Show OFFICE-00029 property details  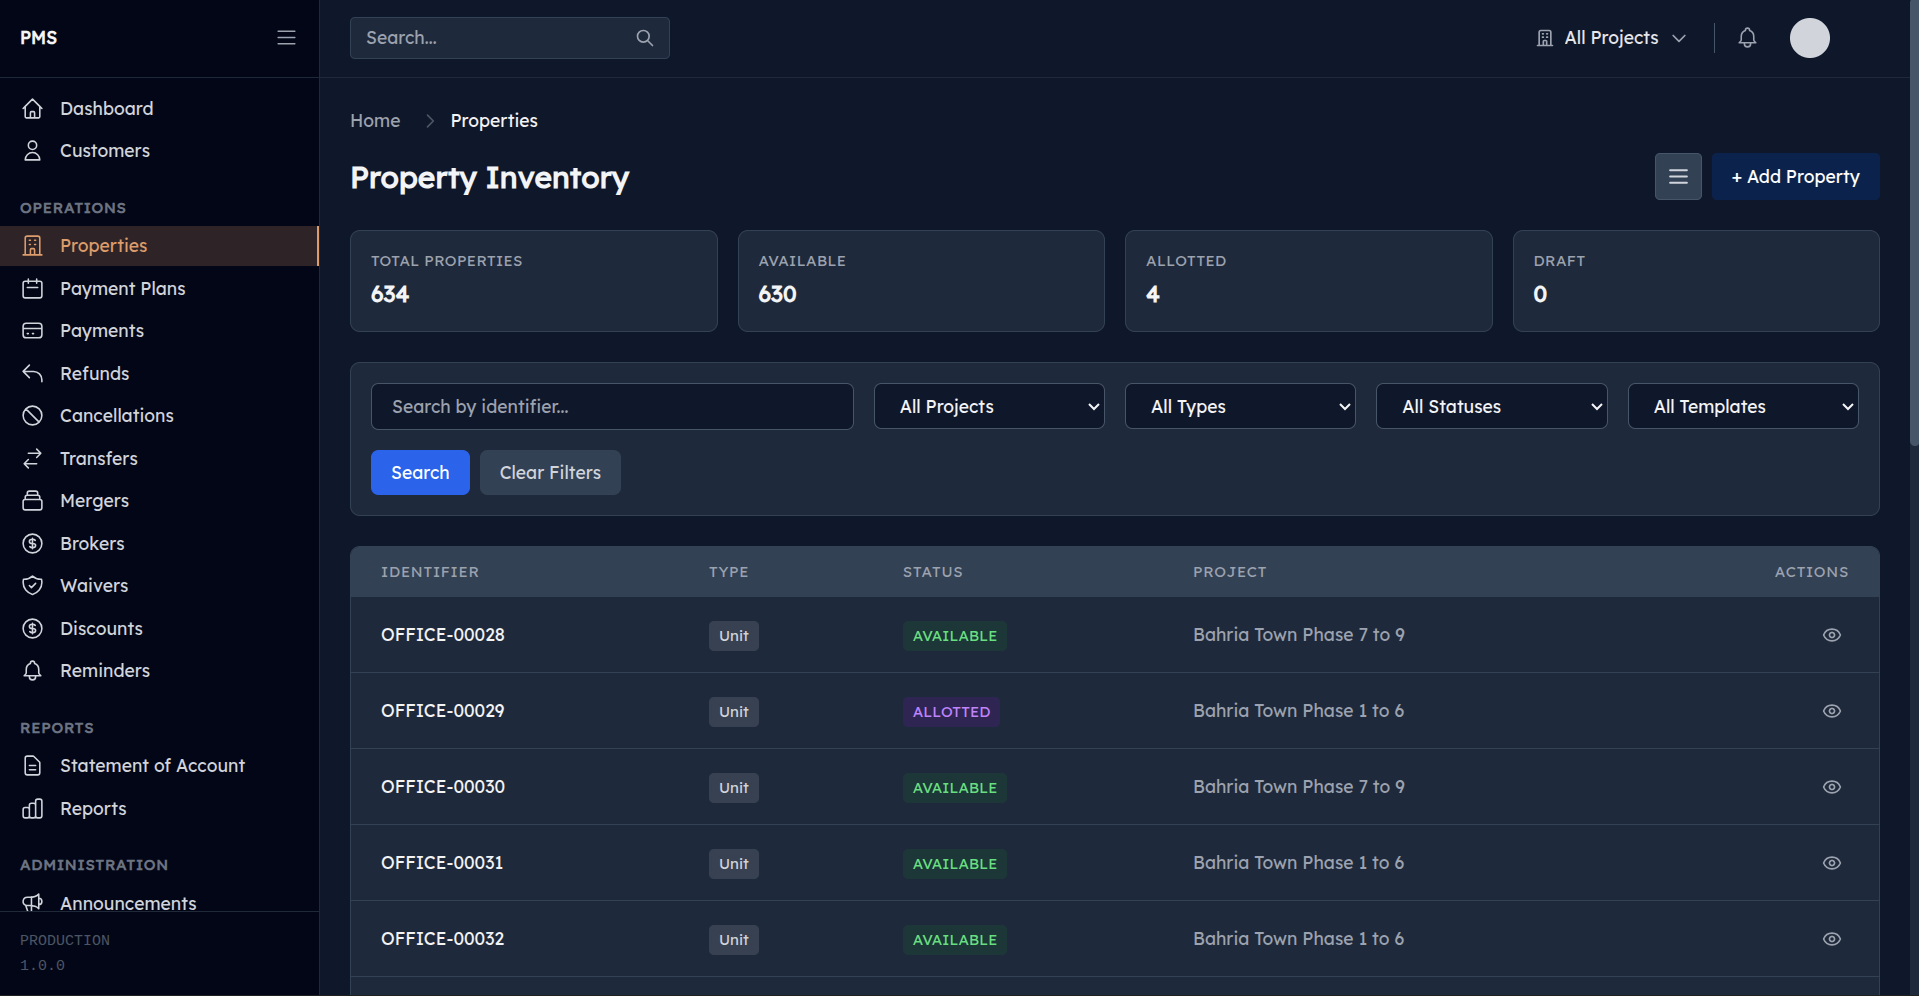coord(1832,711)
